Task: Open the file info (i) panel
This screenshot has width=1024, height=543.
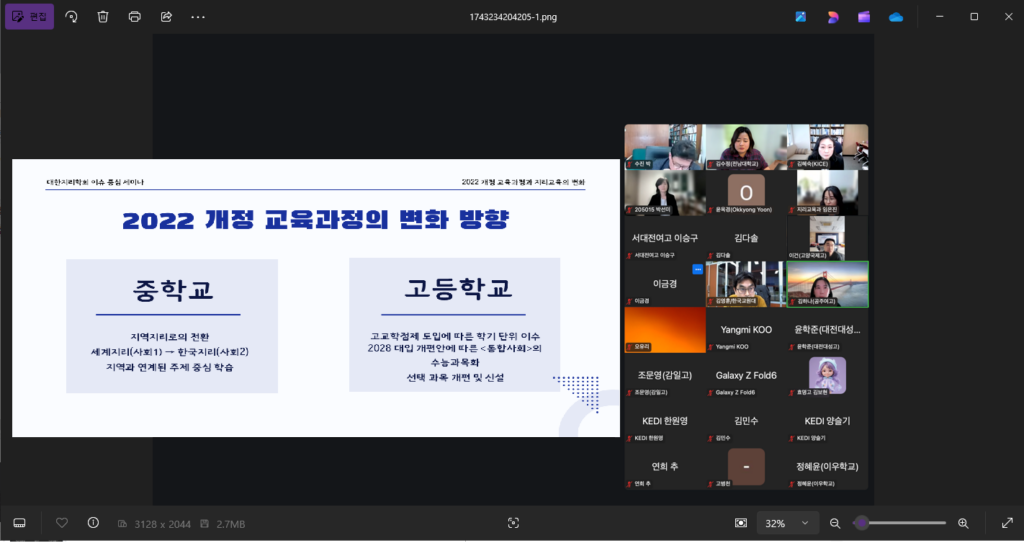Action: [x=93, y=523]
